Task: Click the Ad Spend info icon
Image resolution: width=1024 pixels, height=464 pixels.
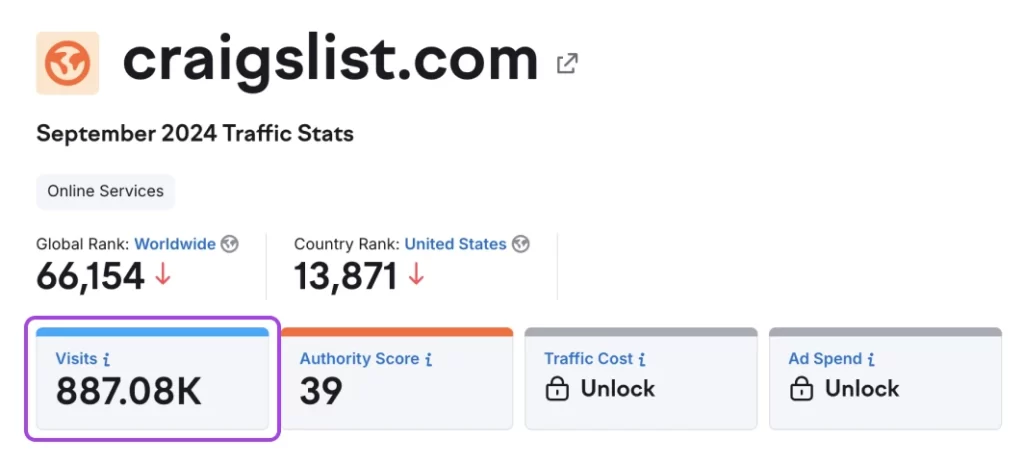Action: (x=870, y=359)
